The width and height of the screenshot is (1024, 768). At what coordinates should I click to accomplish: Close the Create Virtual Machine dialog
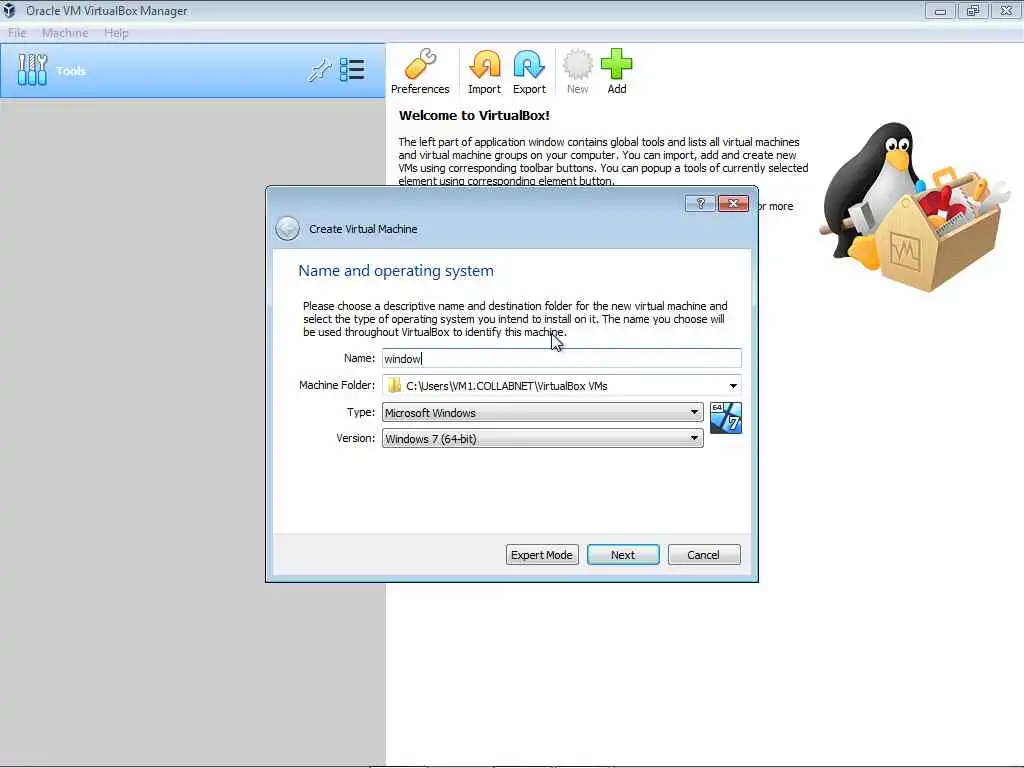pyautogui.click(x=733, y=204)
